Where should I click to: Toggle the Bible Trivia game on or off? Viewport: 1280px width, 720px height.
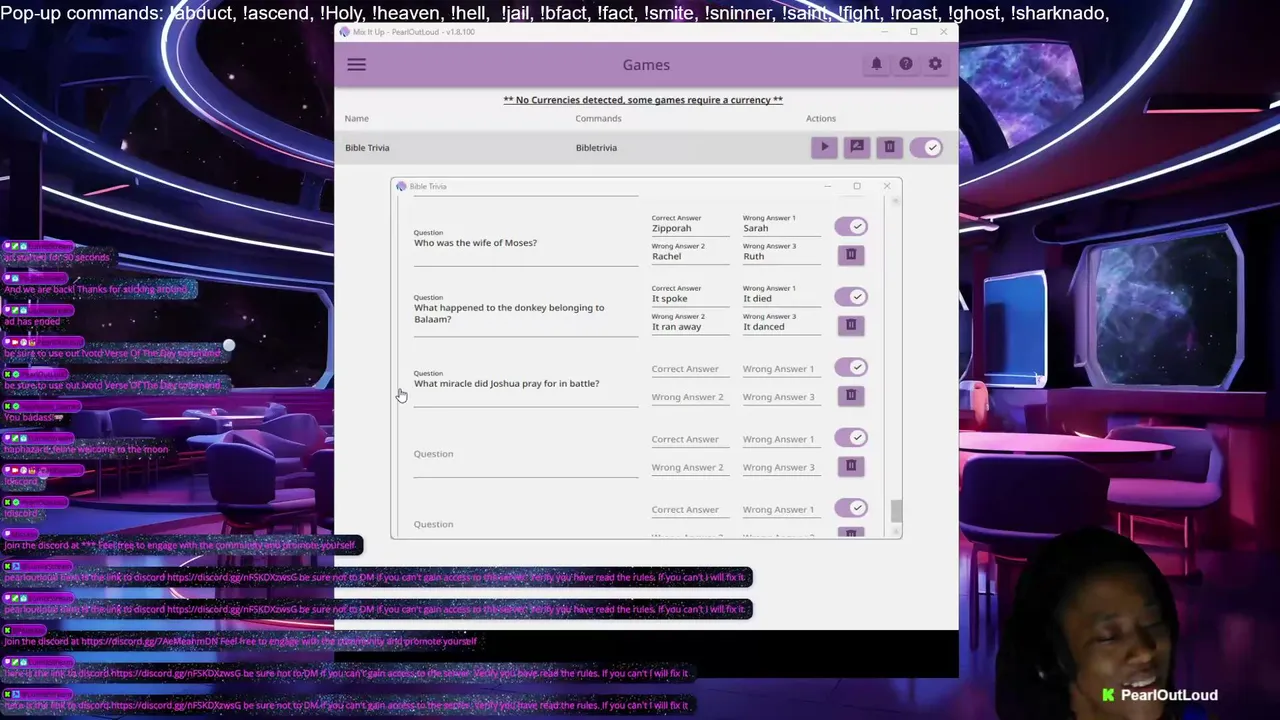pyautogui.click(x=926, y=147)
